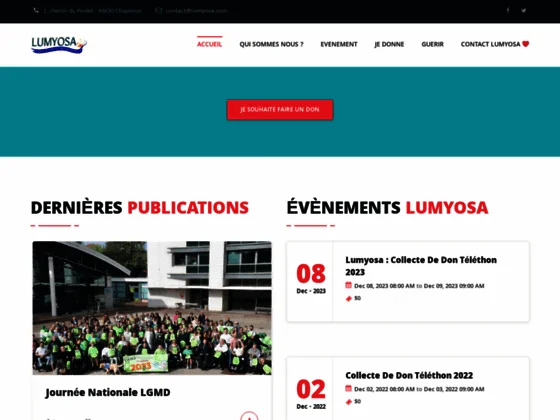Open Collecte De Don Téléthon 2022 event

(409, 375)
